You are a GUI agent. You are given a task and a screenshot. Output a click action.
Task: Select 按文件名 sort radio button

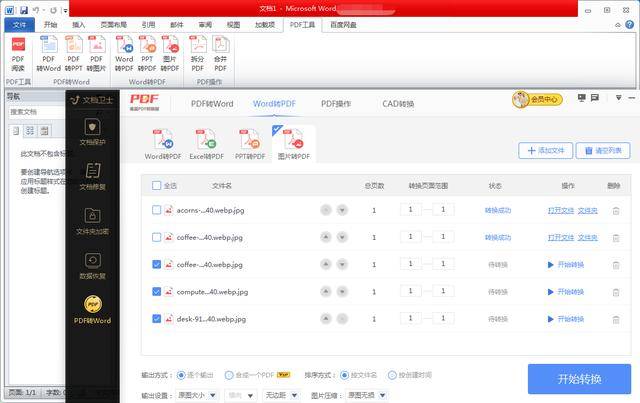point(344,375)
